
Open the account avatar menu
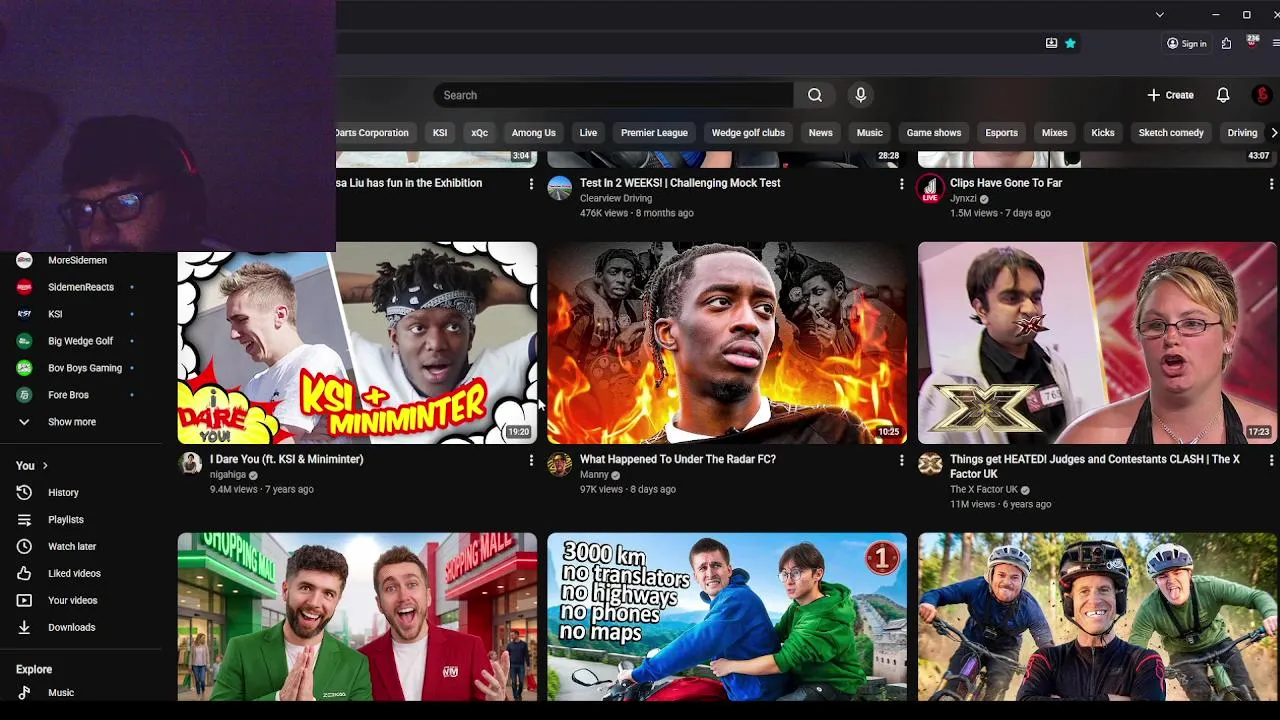[1262, 95]
